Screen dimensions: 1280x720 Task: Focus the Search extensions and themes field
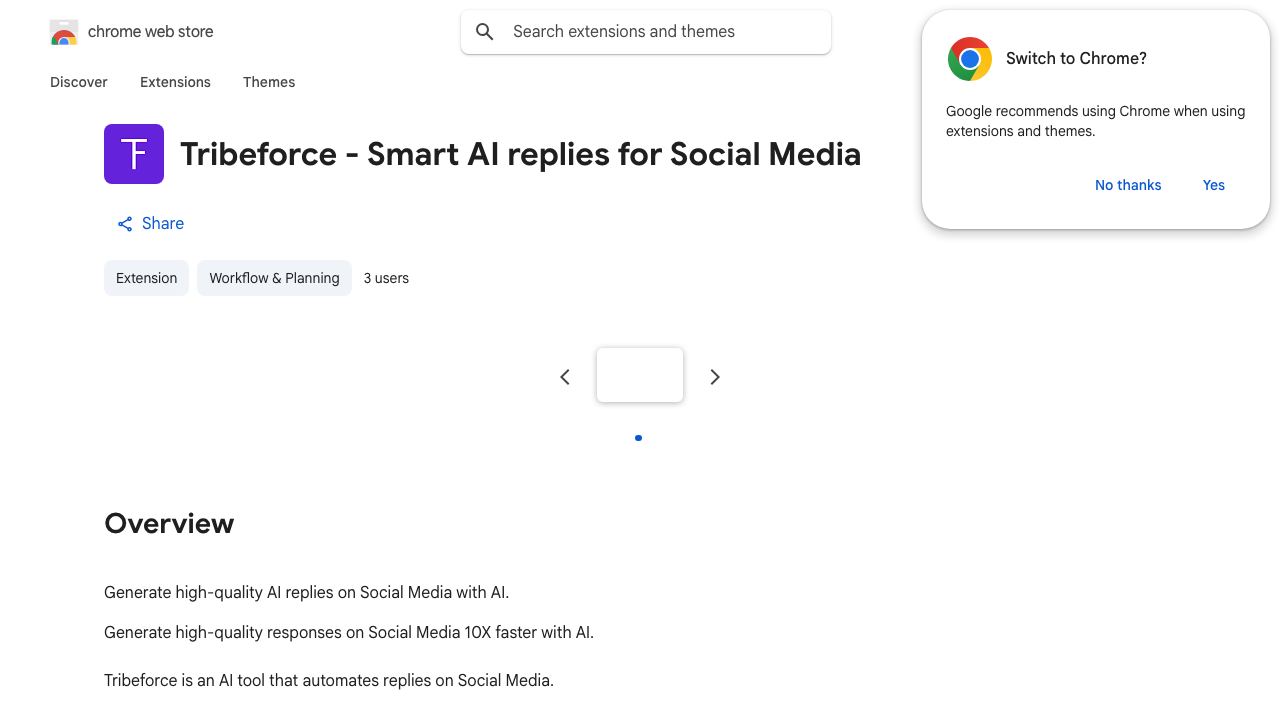tap(646, 32)
